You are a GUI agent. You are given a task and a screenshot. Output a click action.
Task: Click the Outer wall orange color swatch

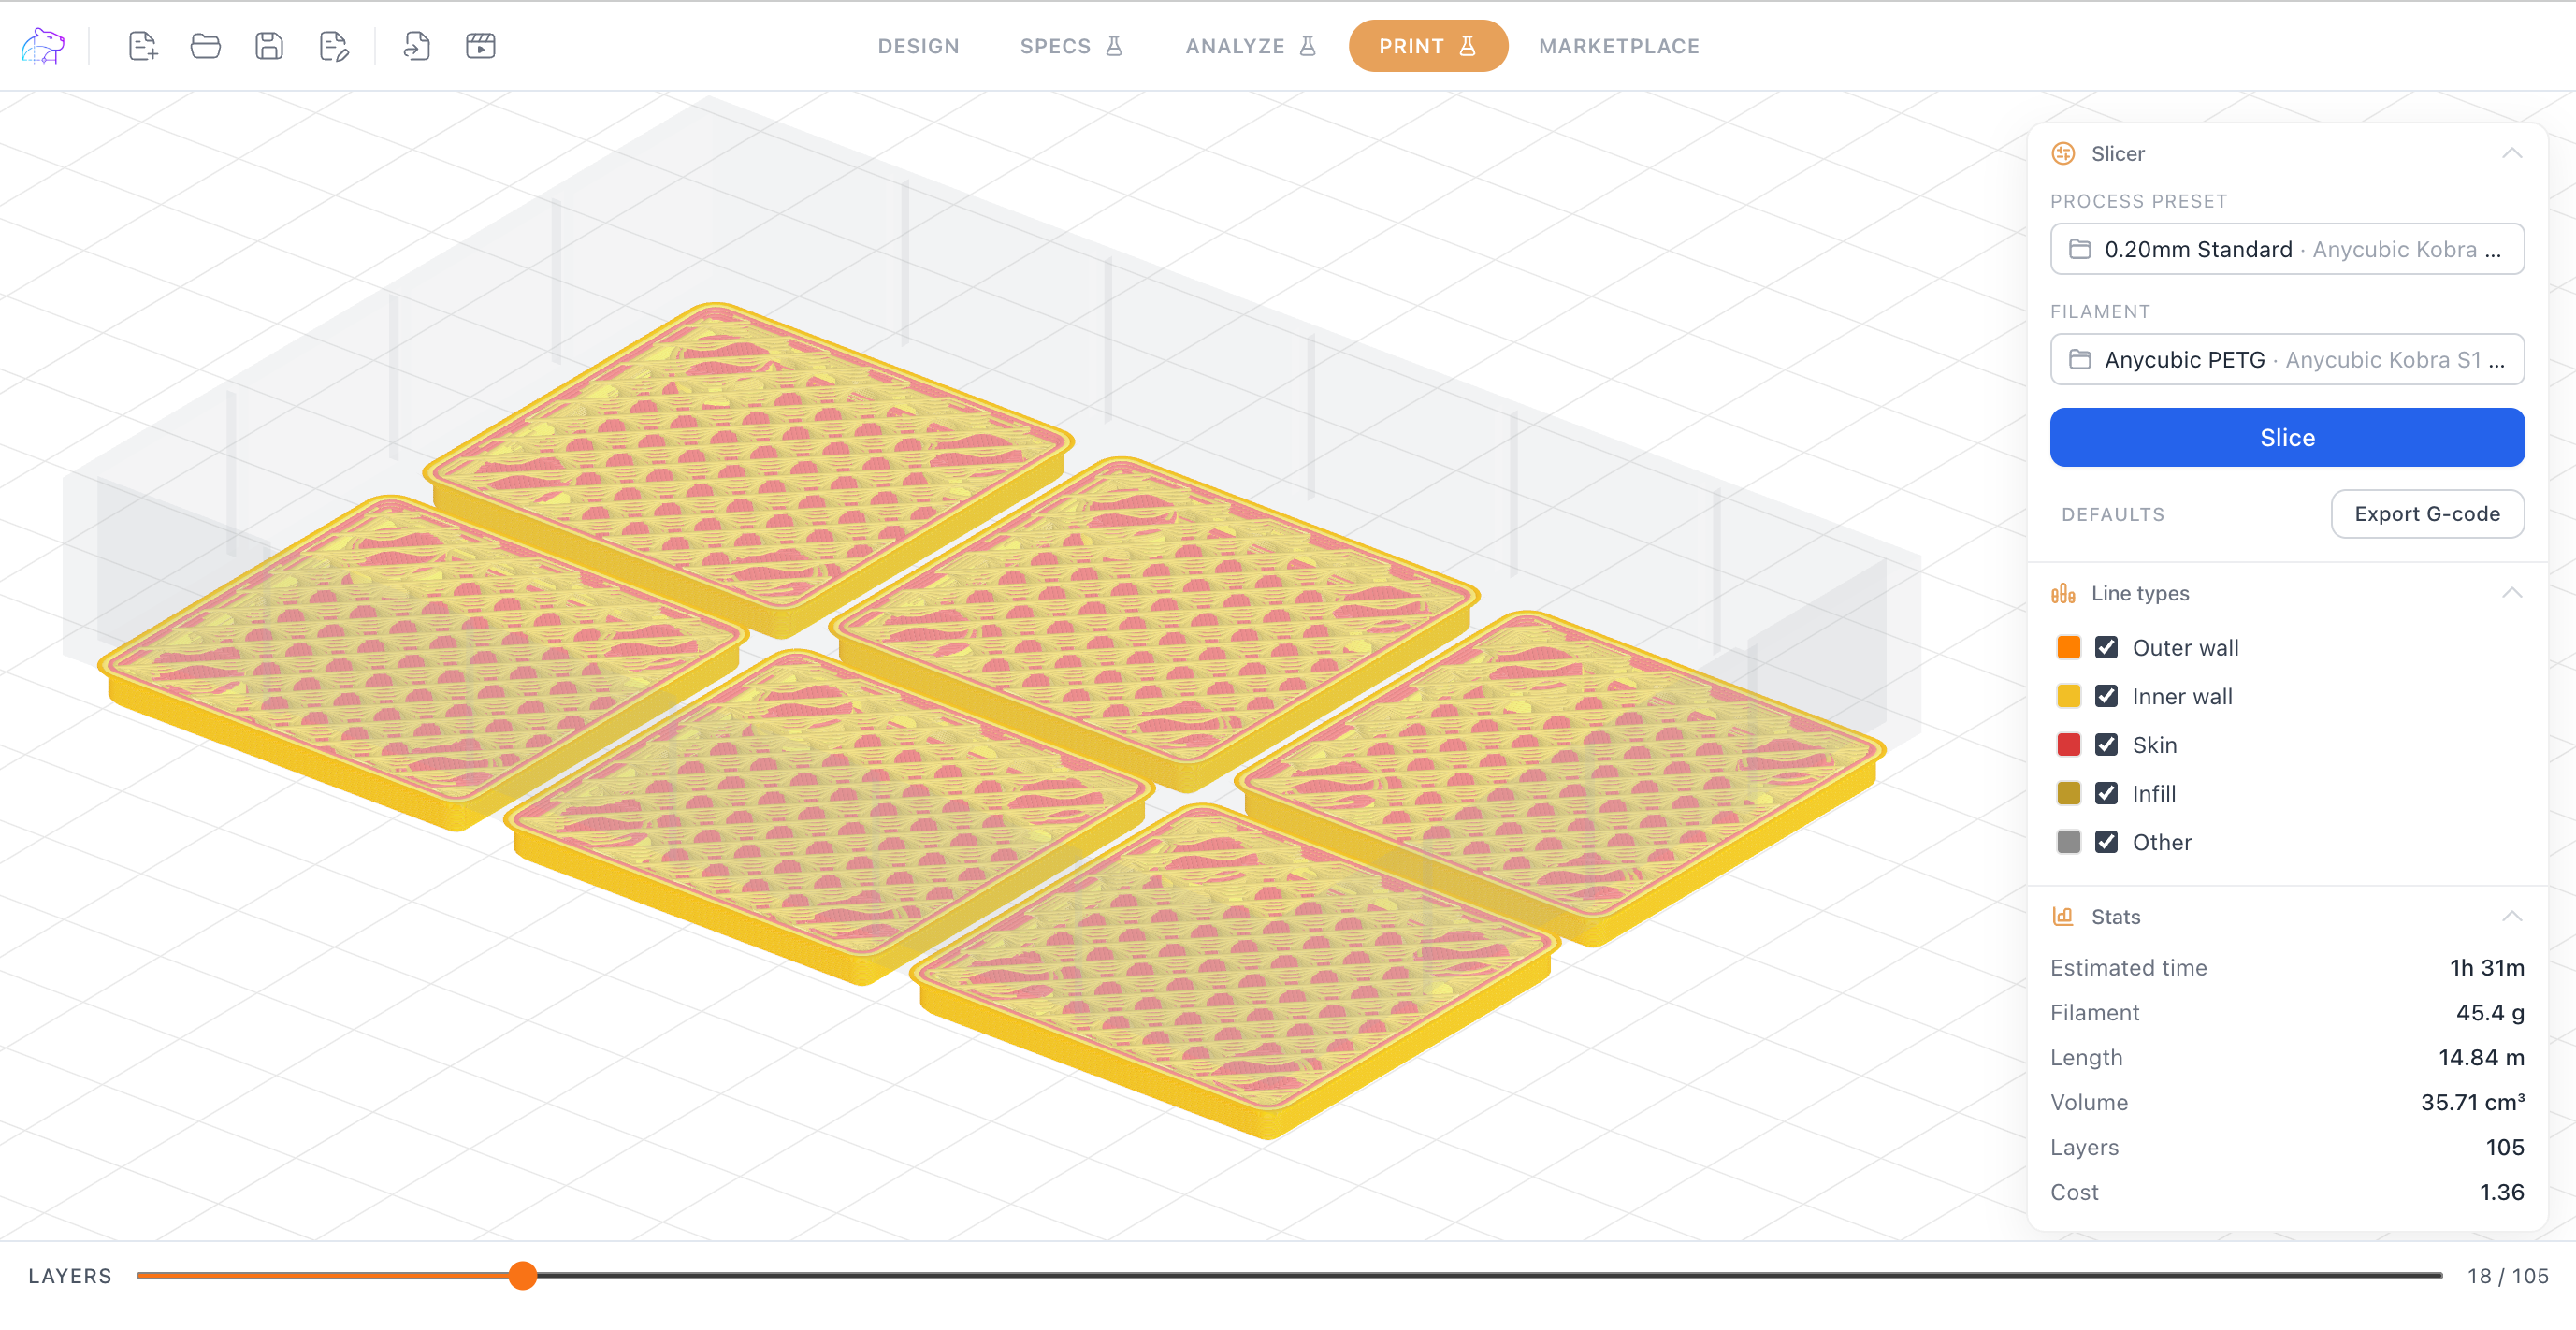point(2068,647)
